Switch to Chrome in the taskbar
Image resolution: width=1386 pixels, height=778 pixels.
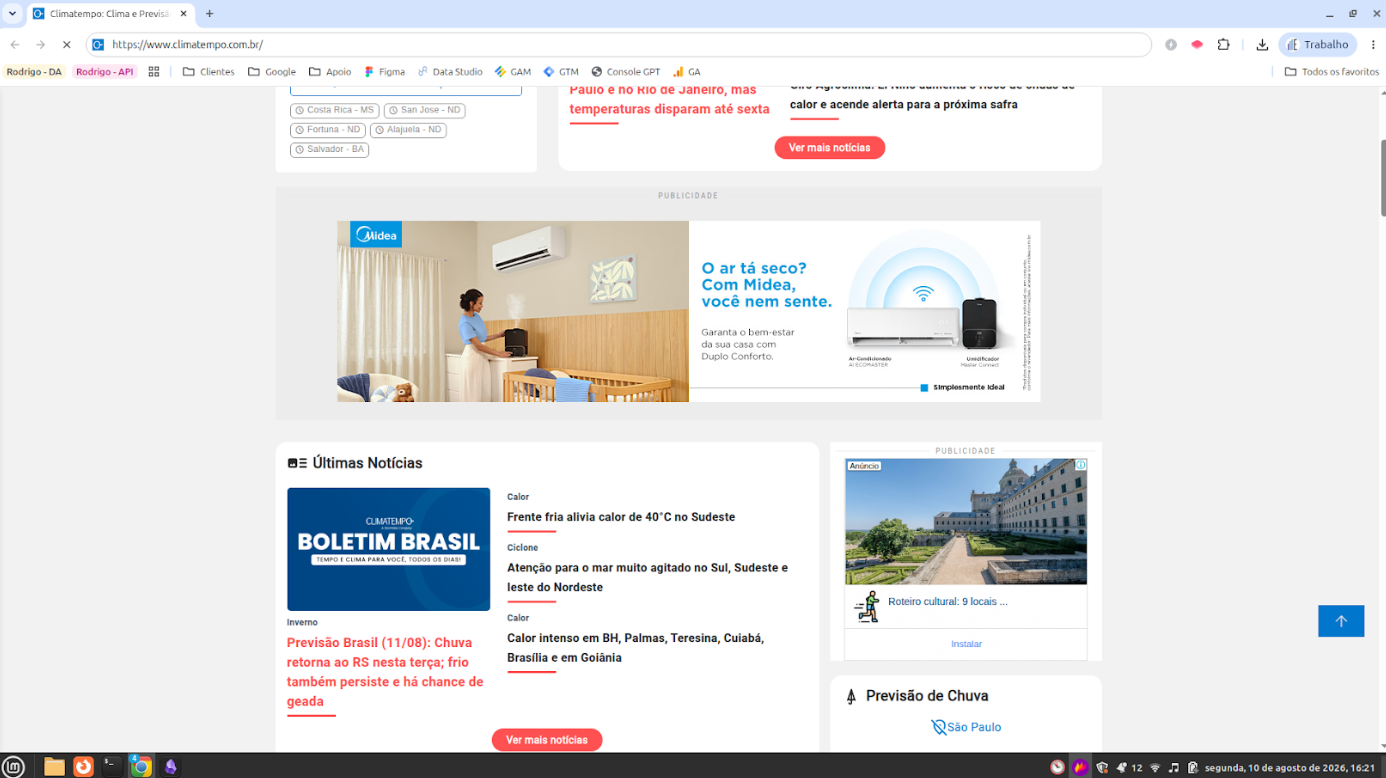(141, 767)
